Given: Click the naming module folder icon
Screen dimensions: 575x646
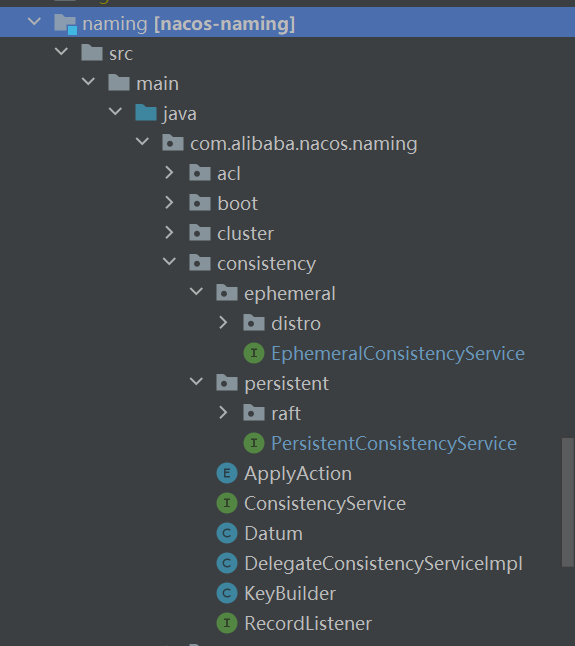Looking at the screenshot, I should coord(65,24).
